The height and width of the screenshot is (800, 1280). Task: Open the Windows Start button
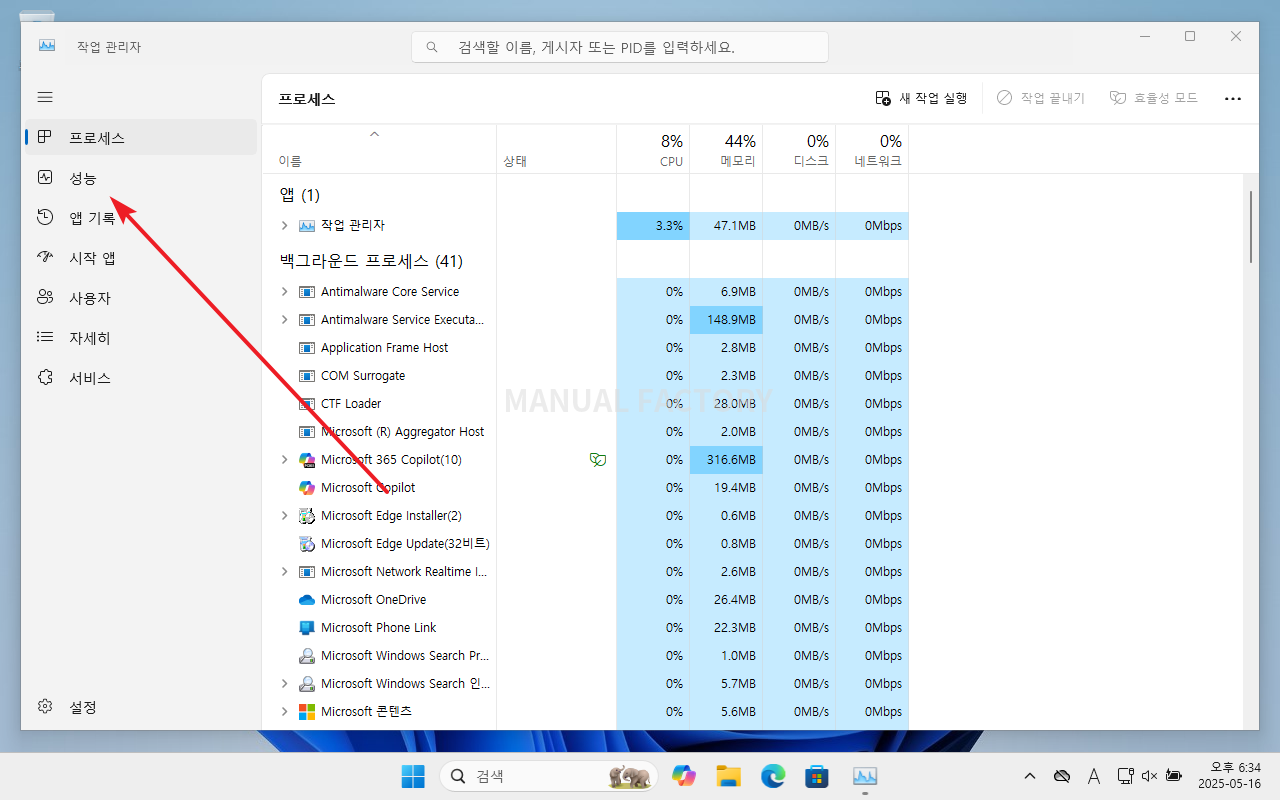(x=412, y=776)
